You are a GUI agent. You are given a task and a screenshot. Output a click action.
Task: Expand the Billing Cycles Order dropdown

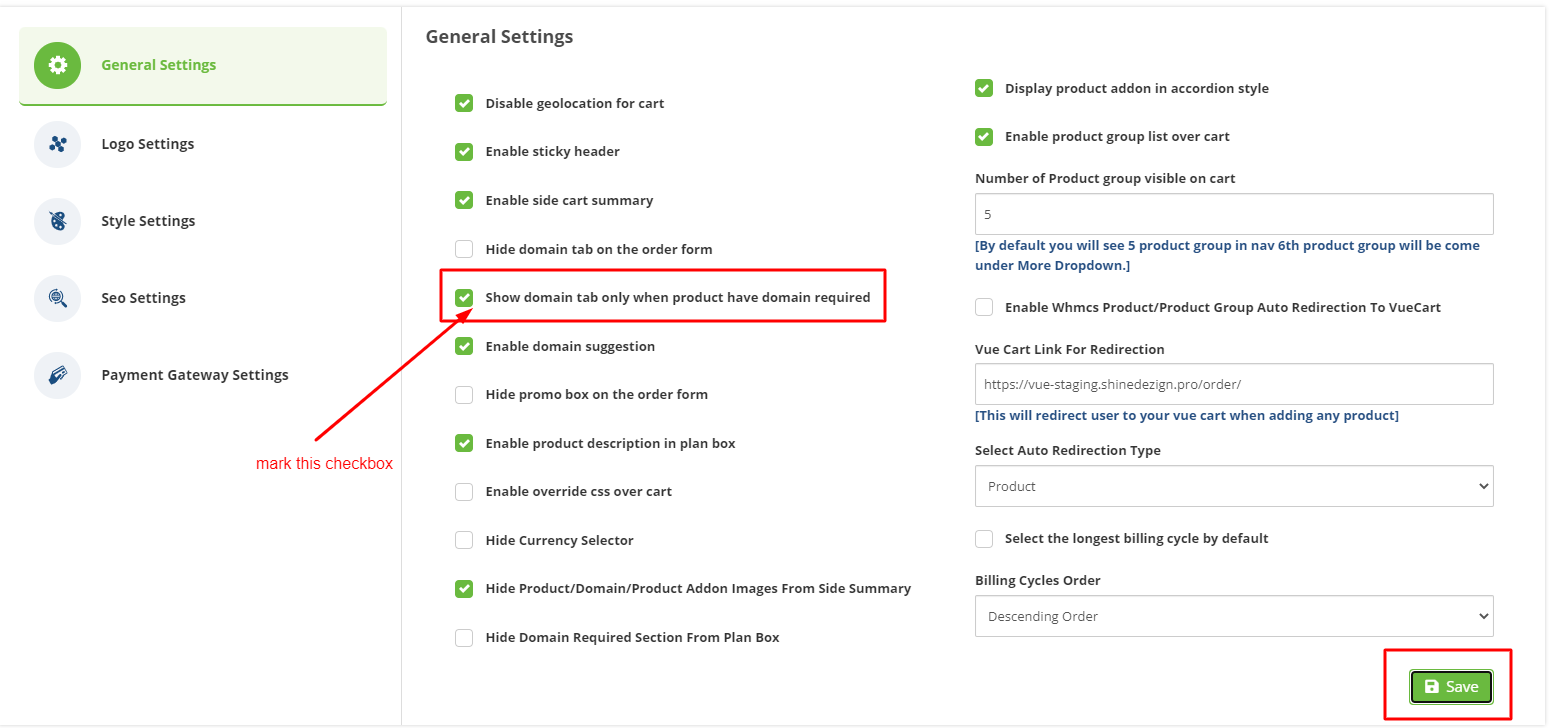tap(1234, 616)
